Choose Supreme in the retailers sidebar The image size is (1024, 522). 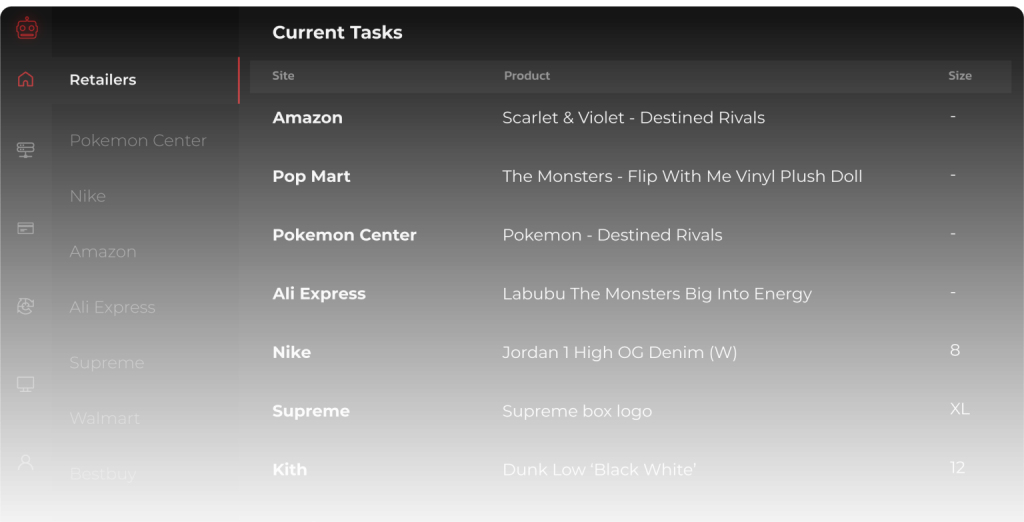(107, 363)
